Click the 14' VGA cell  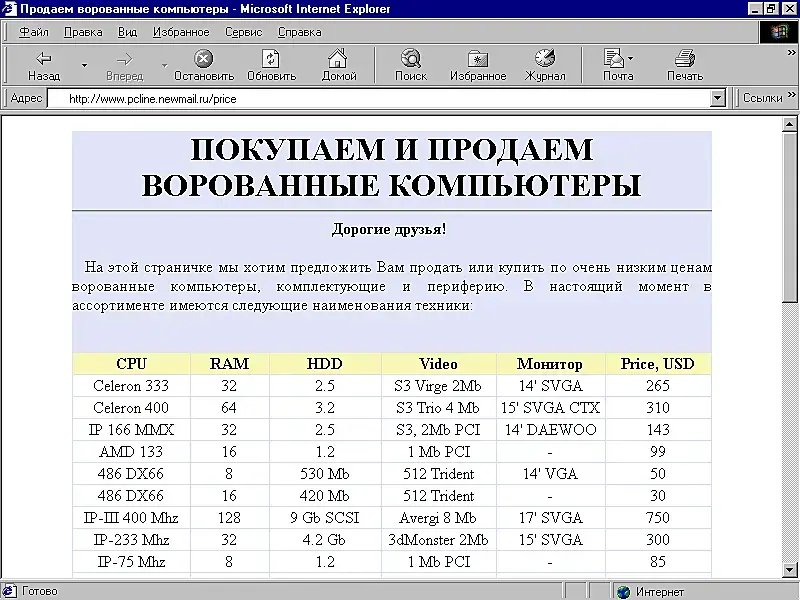(550, 473)
